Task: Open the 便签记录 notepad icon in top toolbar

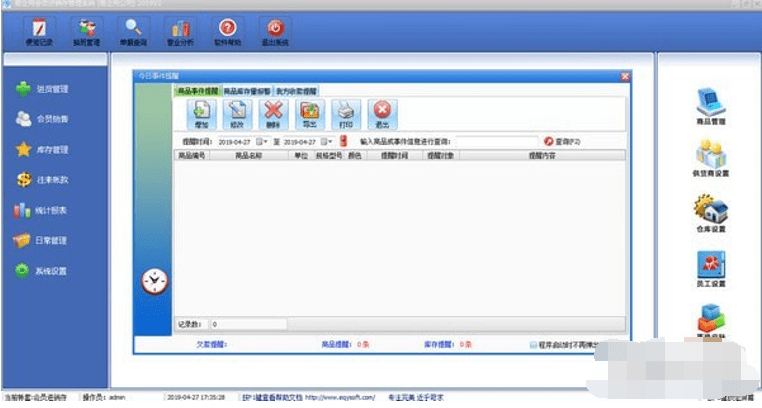Action: click(x=39, y=32)
